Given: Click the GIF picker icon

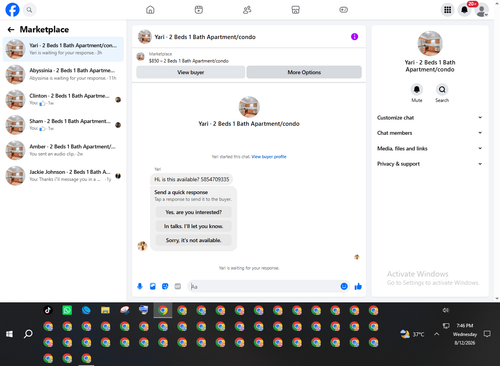Looking at the screenshot, I should click(178, 286).
